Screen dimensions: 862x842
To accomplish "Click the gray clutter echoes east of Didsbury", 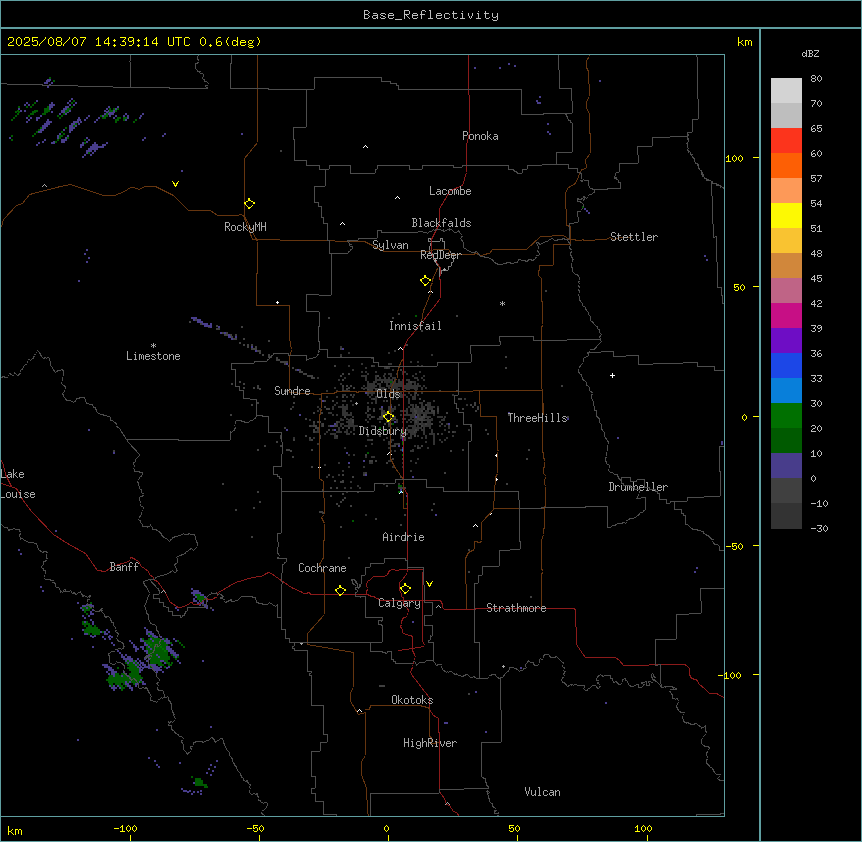I will 421,416.
